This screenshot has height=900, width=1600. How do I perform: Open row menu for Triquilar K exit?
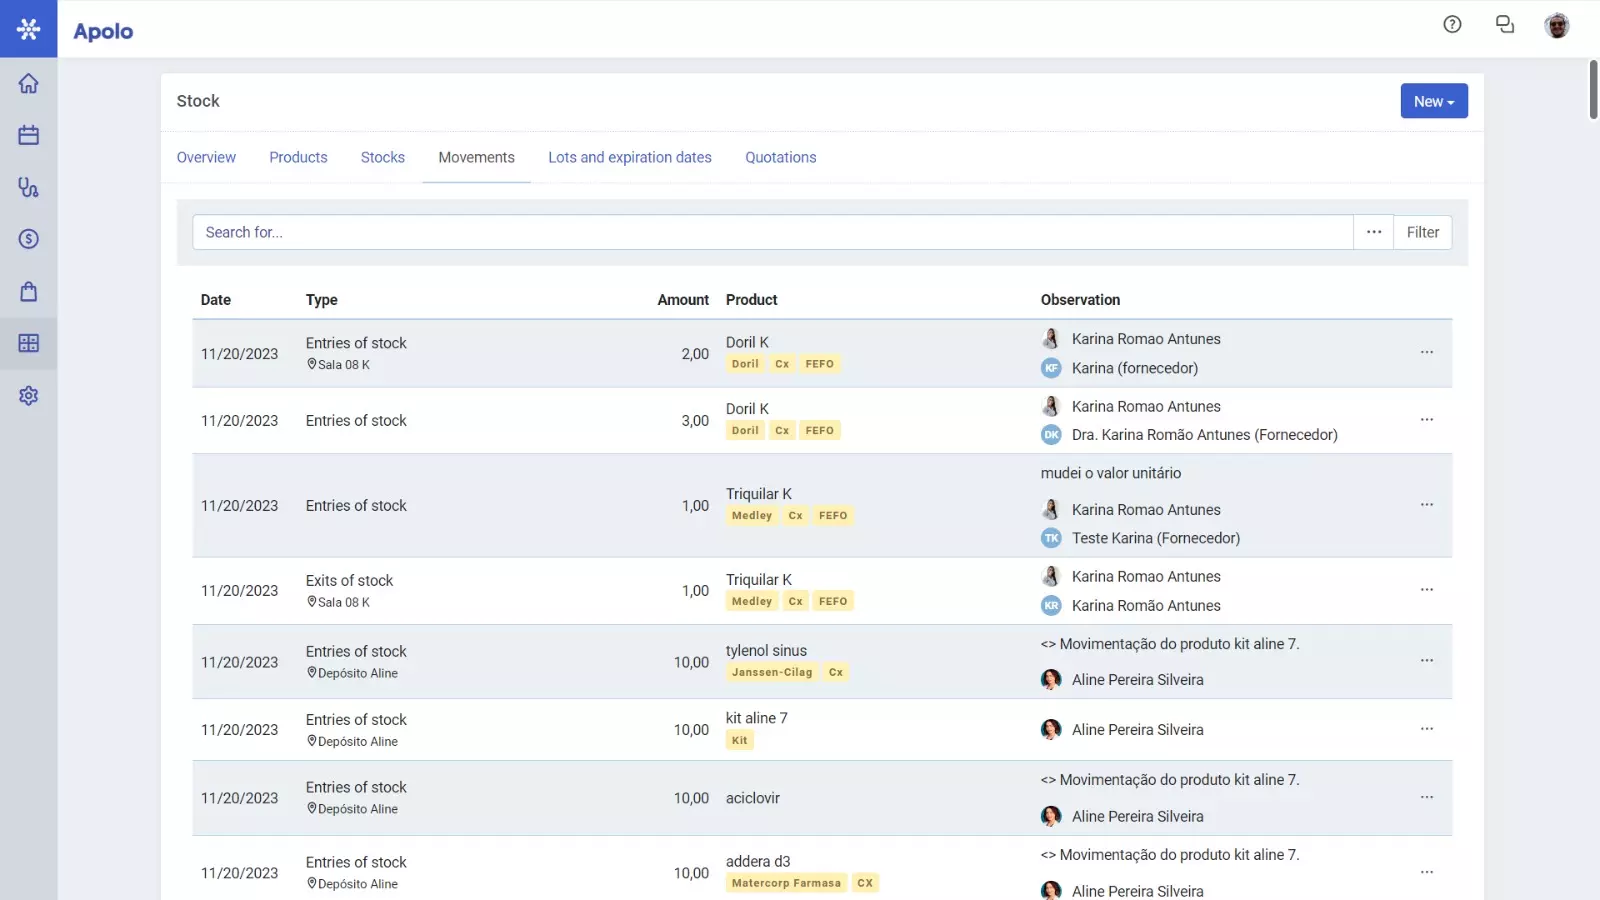pos(1426,590)
